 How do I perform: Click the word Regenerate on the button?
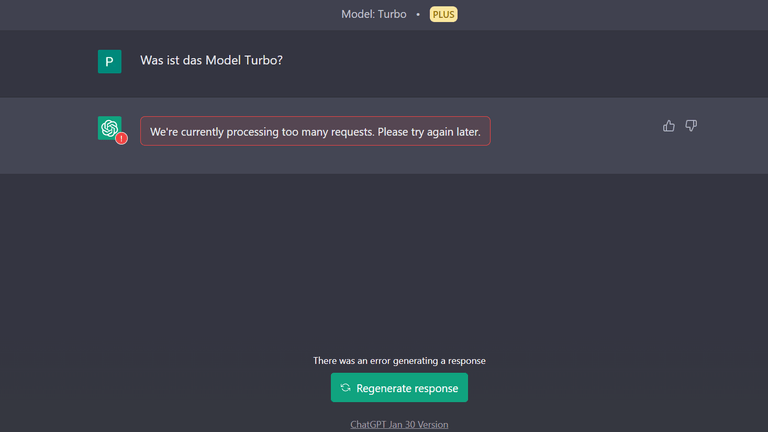click(x=382, y=388)
